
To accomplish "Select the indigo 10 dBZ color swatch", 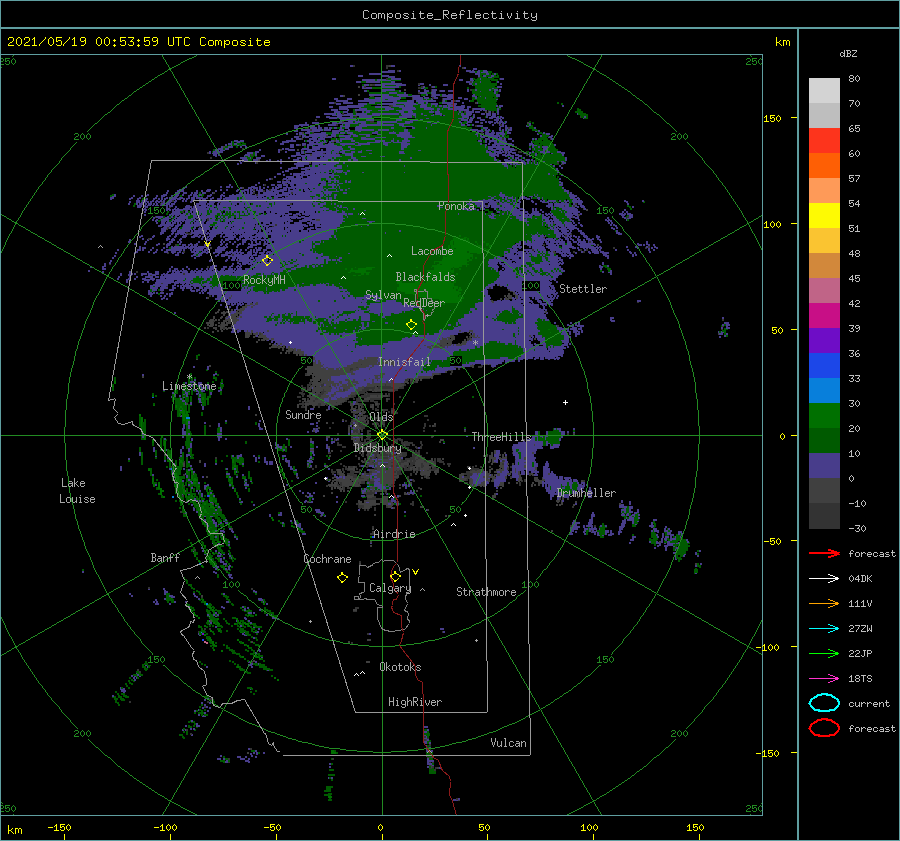I will (824, 465).
